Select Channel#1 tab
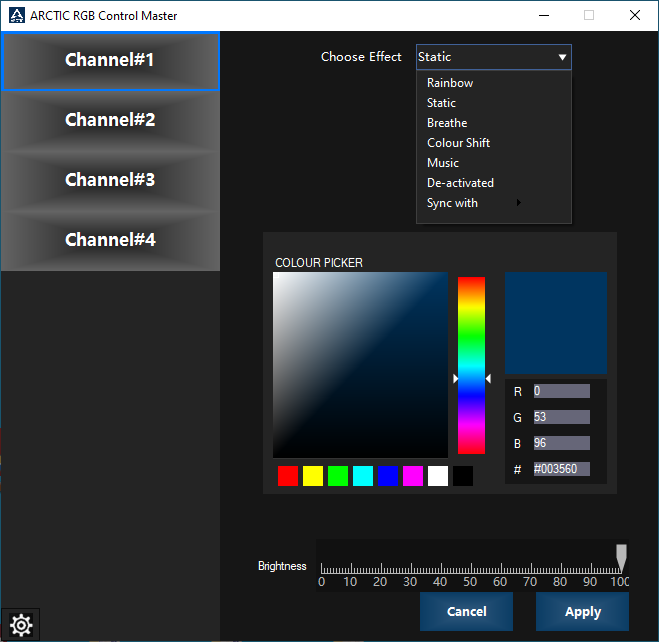 coord(110,61)
